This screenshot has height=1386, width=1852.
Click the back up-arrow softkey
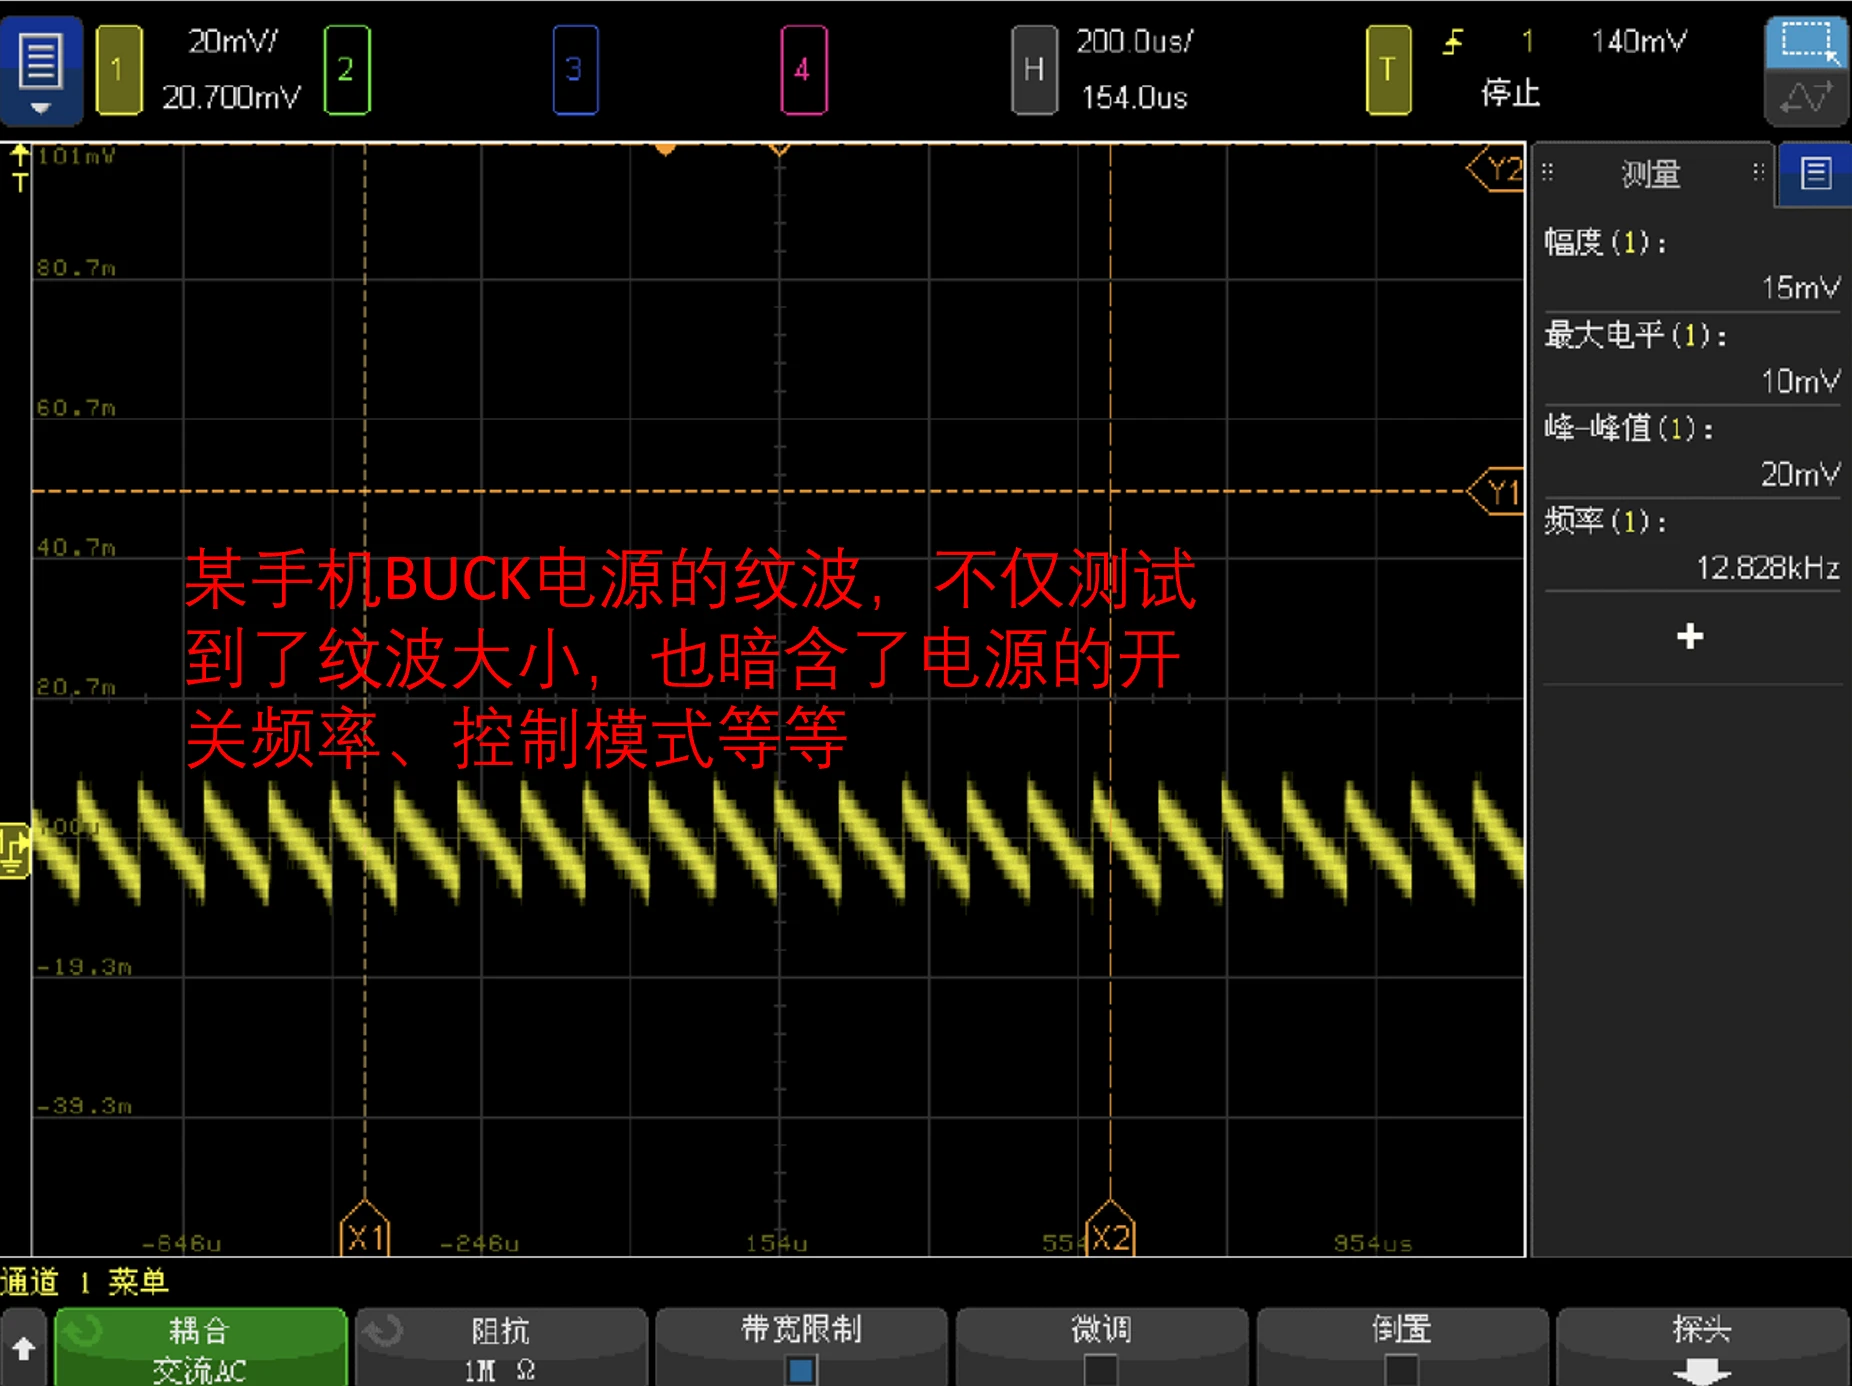24,1347
